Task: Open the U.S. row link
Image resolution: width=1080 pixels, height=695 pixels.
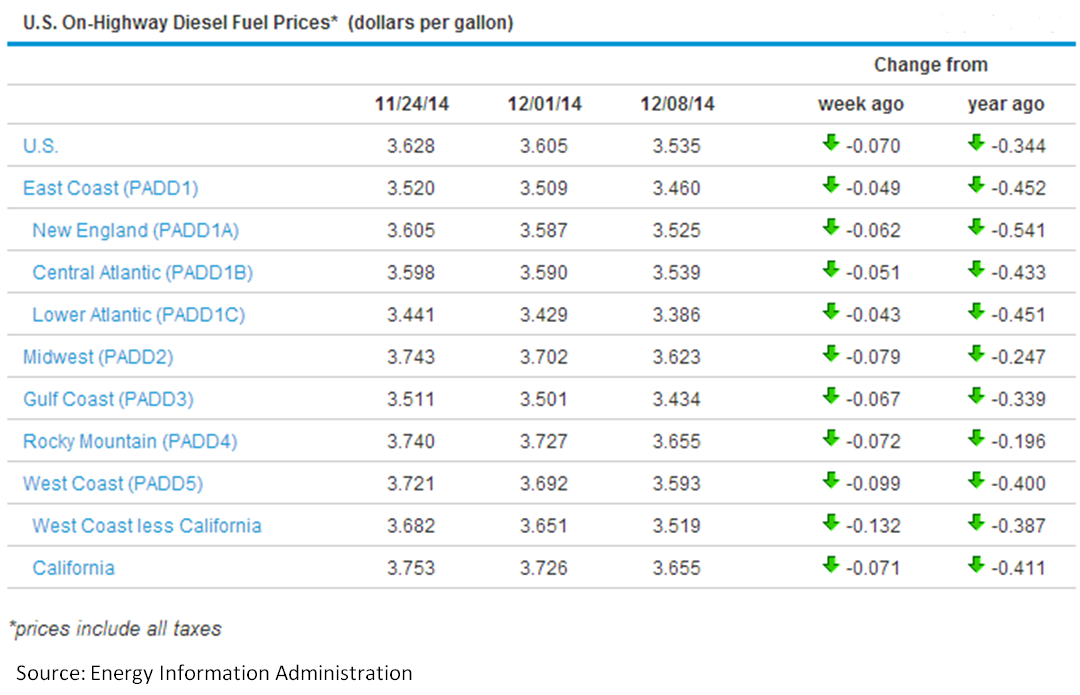Action: tap(41, 146)
